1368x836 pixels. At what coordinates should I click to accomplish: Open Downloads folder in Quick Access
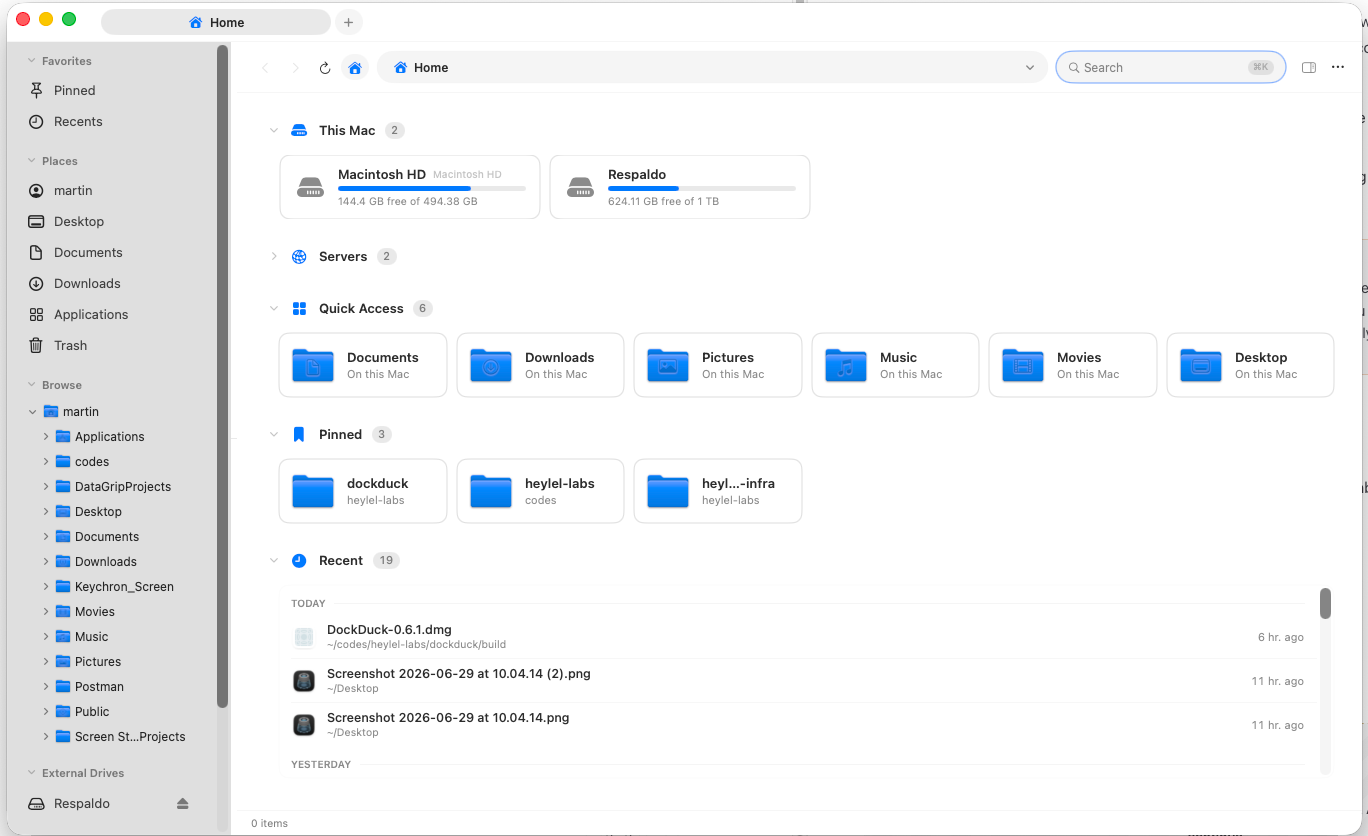[x=540, y=365]
